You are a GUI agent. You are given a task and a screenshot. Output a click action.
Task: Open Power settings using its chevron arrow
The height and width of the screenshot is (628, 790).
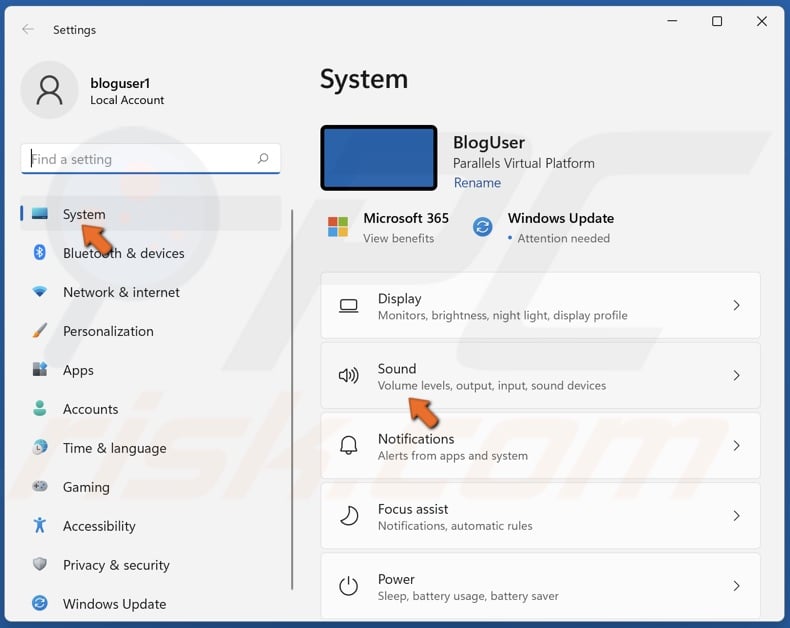(x=737, y=586)
